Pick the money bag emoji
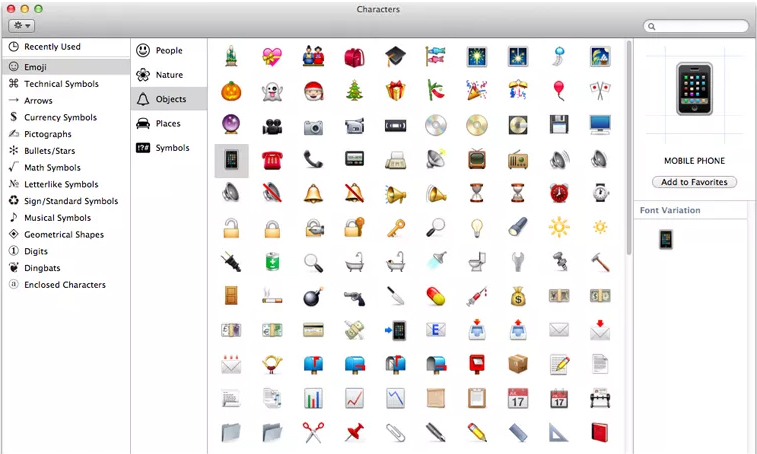Image resolution: width=757 pixels, height=454 pixels. coord(518,296)
